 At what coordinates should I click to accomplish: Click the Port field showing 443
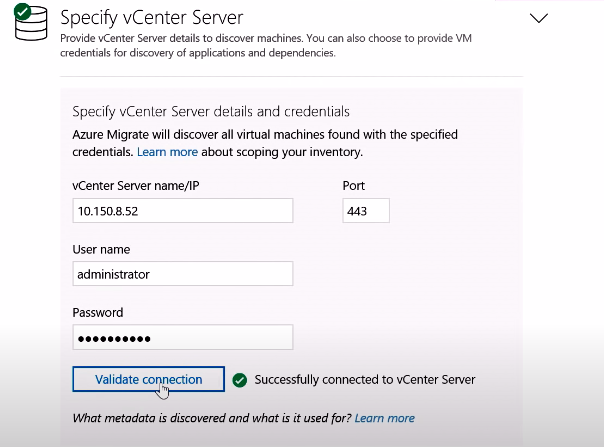[366, 211]
